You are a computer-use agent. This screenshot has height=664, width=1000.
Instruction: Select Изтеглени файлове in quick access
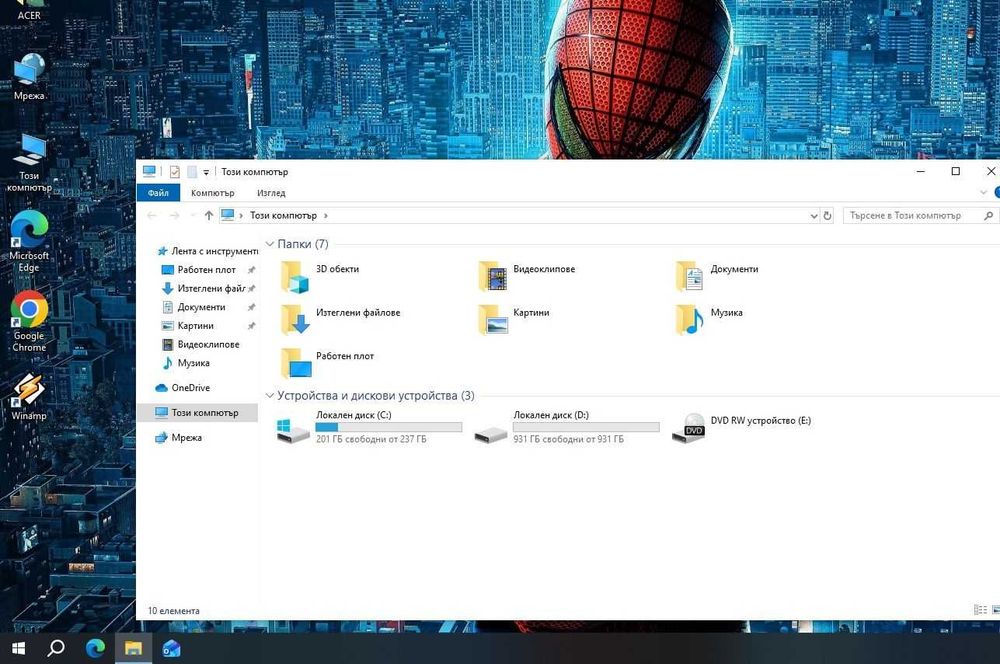(208, 288)
